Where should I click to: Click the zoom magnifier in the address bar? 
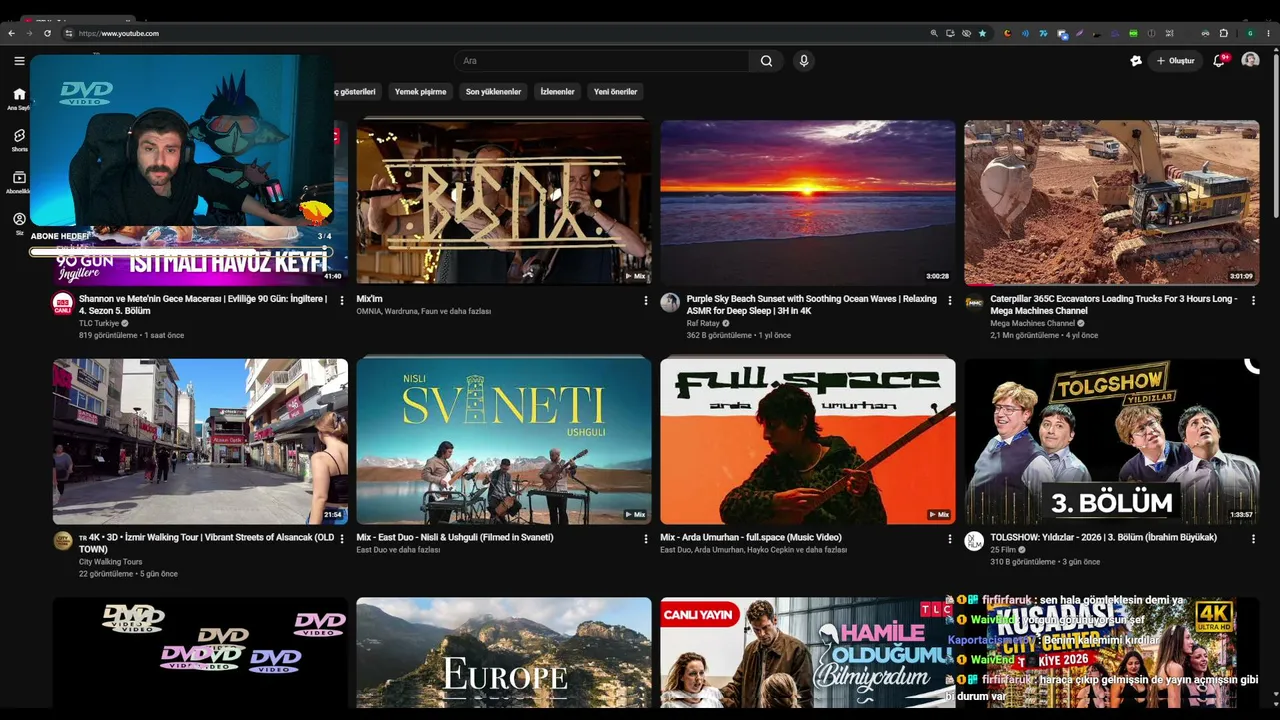click(x=934, y=33)
